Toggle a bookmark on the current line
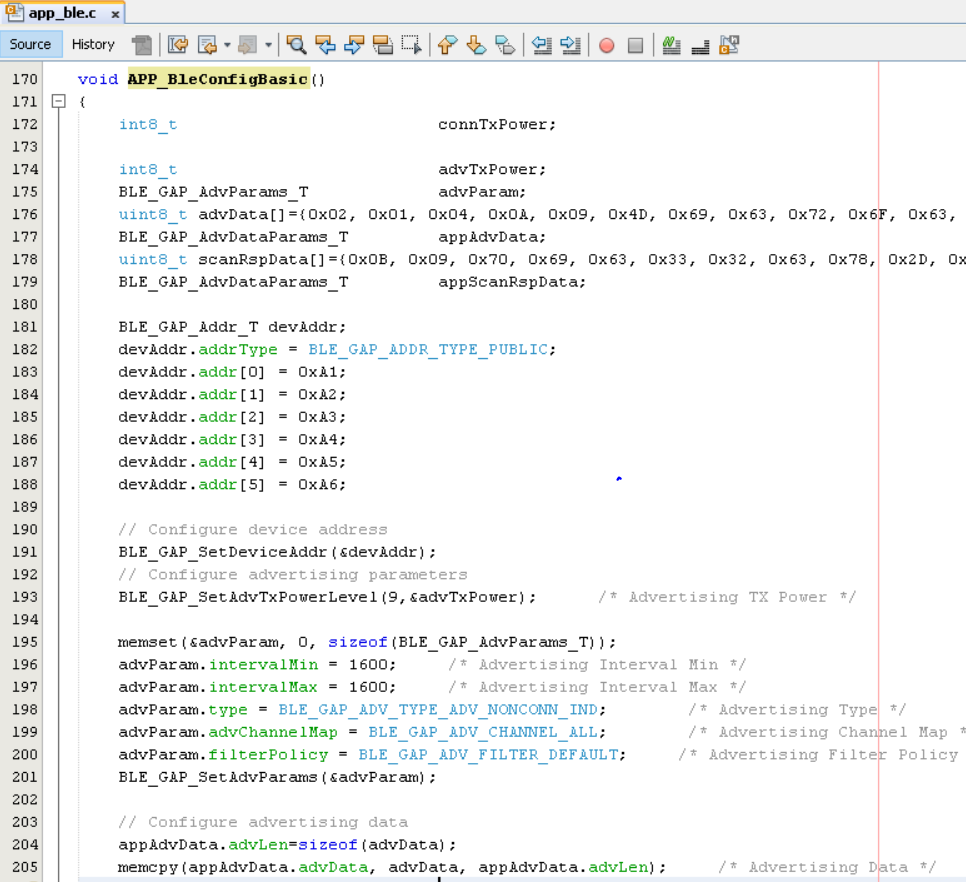Viewport: 966px width, 882px height. point(505,45)
